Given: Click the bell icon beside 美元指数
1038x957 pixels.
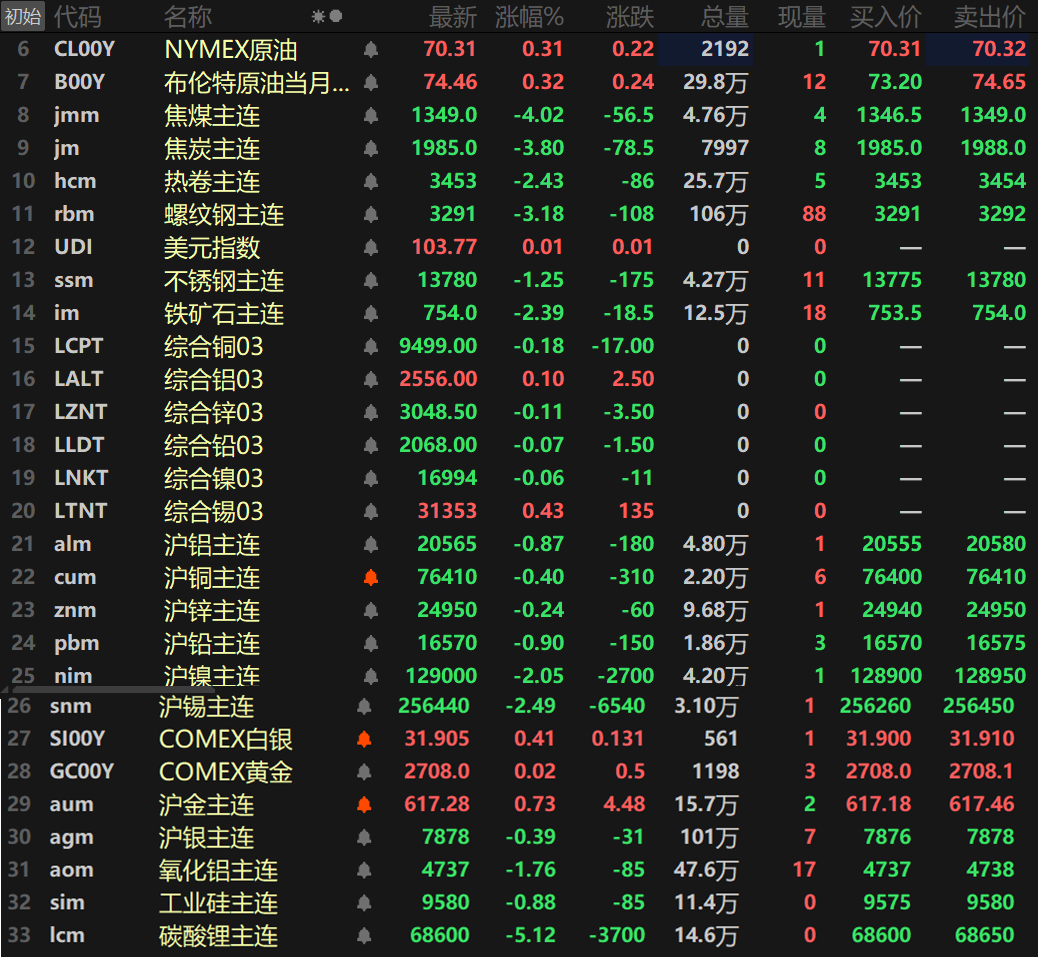Looking at the screenshot, I should pos(370,247).
